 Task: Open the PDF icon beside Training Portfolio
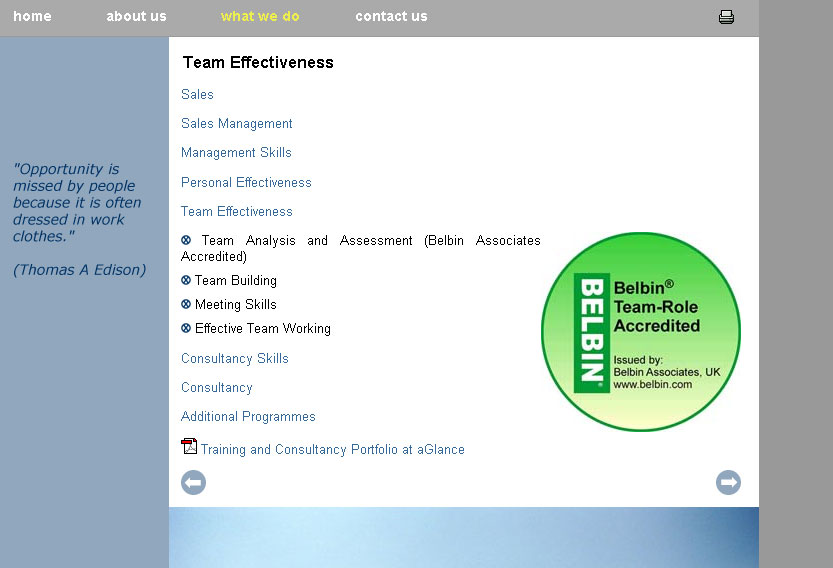(189, 446)
